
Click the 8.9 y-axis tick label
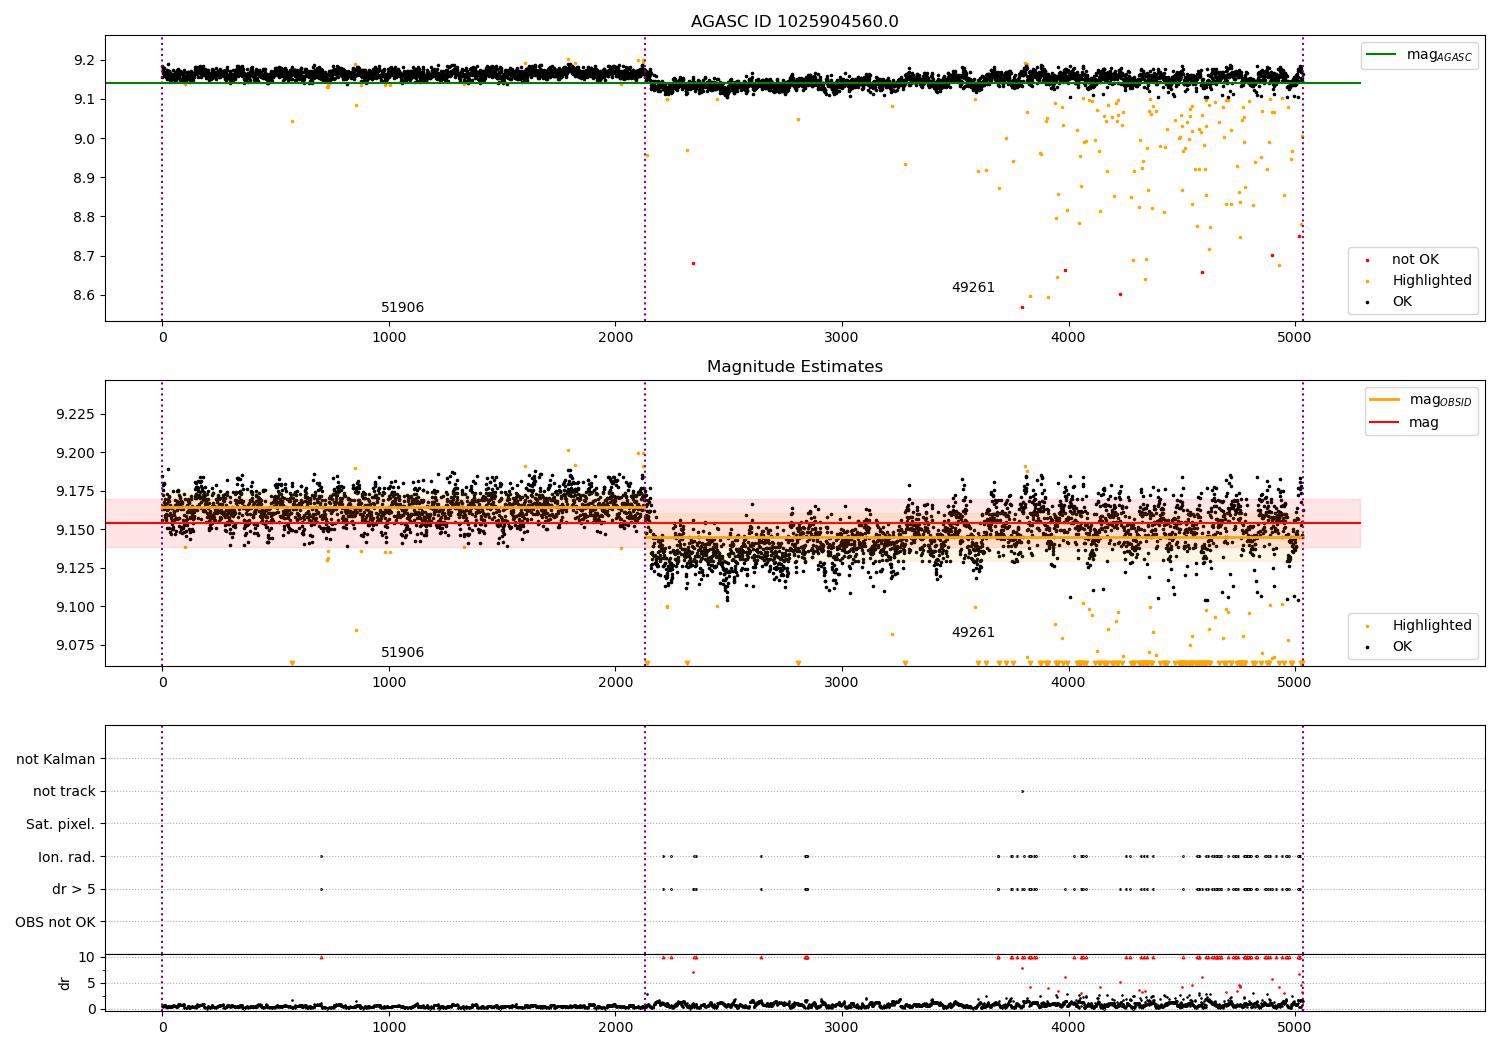pos(84,178)
